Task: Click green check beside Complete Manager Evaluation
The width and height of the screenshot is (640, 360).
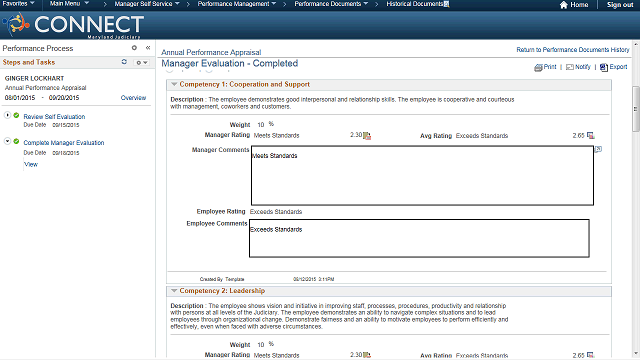Action: point(16,141)
